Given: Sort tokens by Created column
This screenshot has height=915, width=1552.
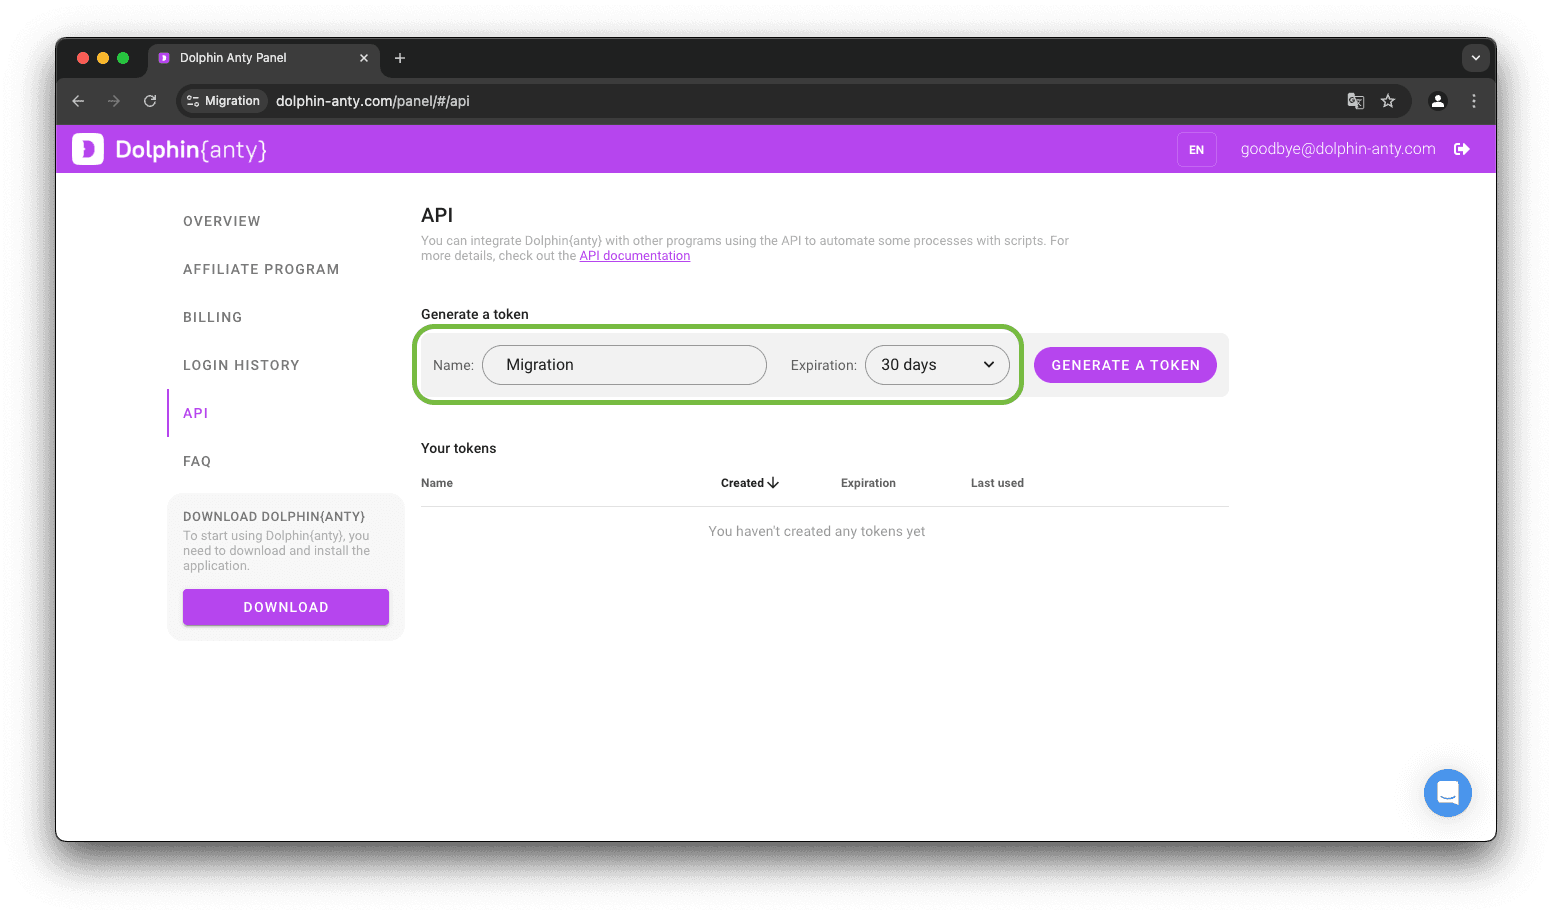Looking at the screenshot, I should coord(749,483).
